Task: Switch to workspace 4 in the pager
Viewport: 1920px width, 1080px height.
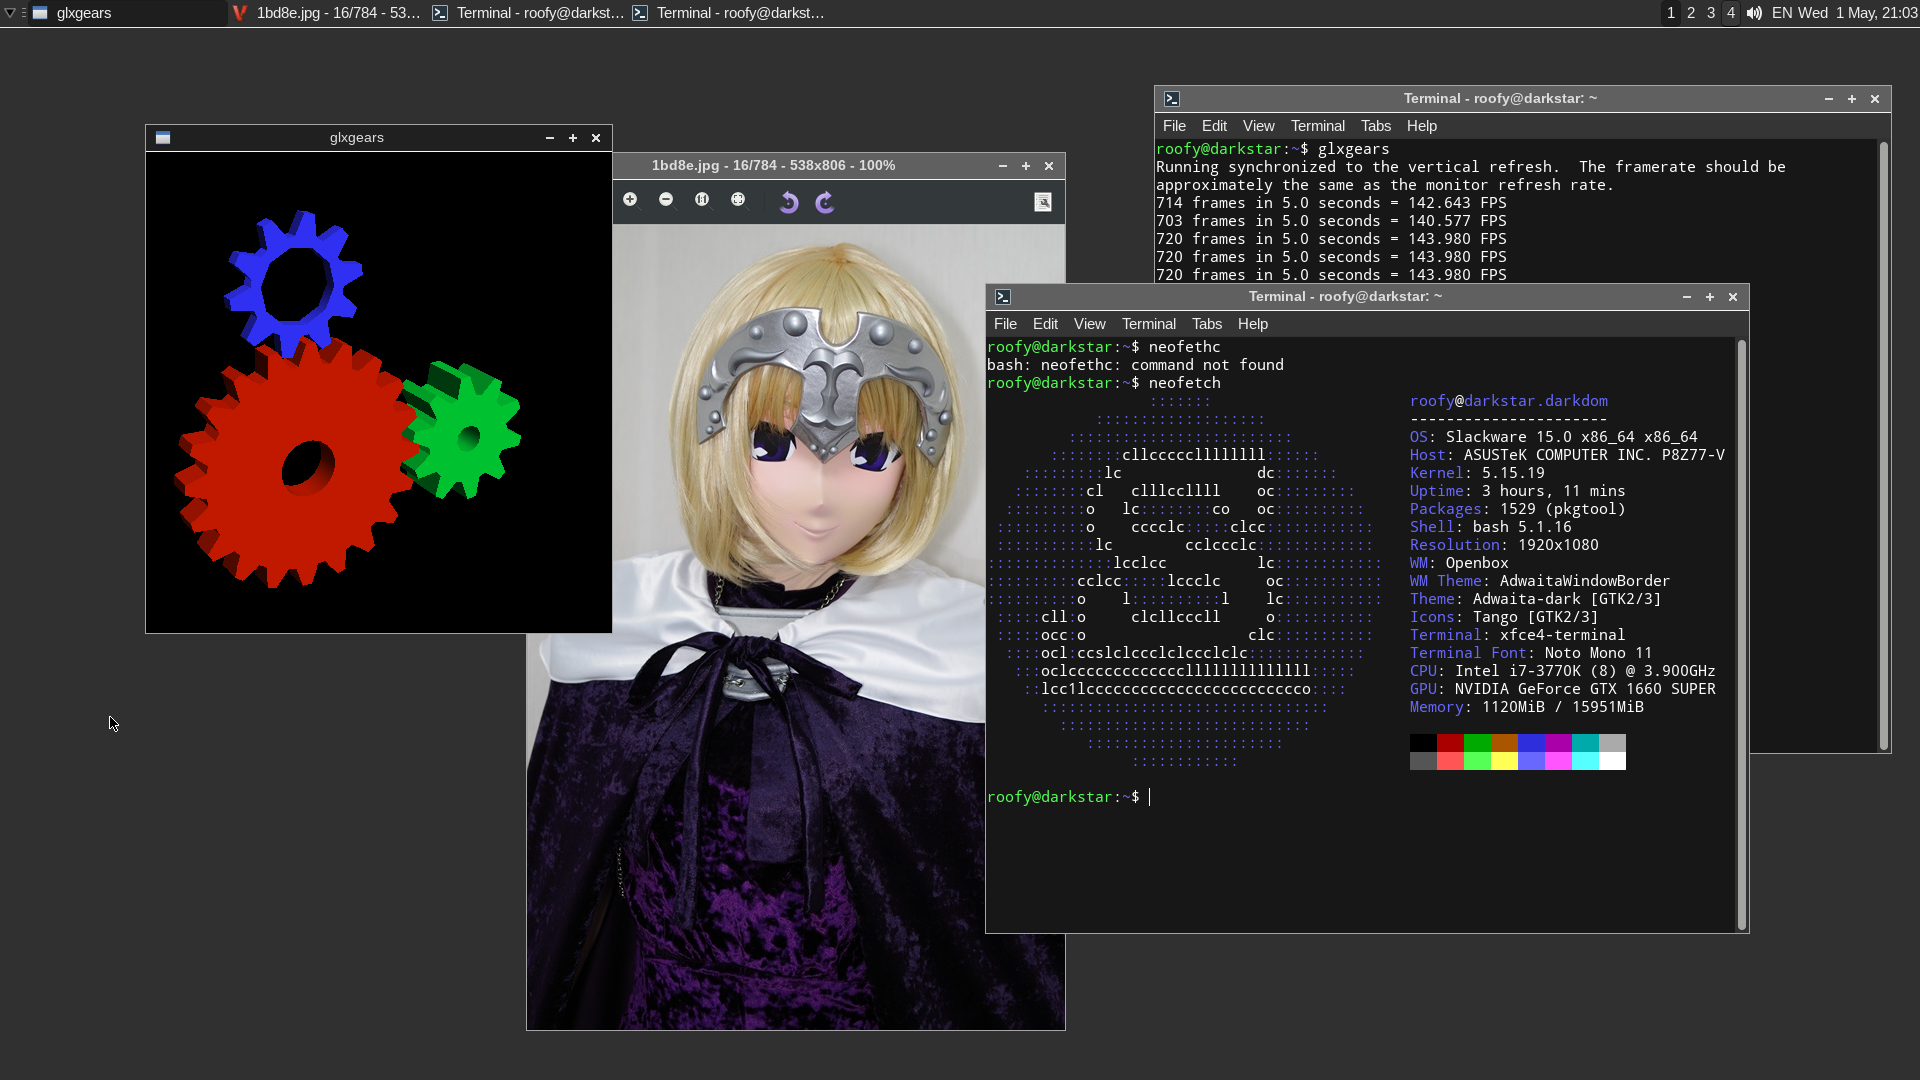Action: [x=1731, y=13]
